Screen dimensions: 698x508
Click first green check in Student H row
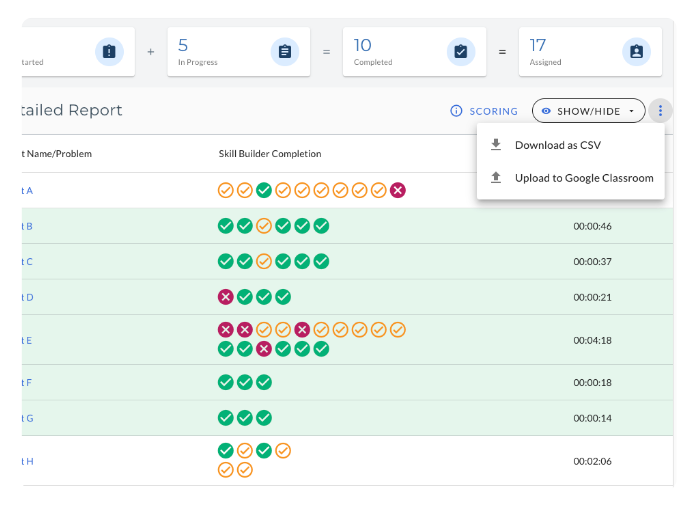click(226, 451)
